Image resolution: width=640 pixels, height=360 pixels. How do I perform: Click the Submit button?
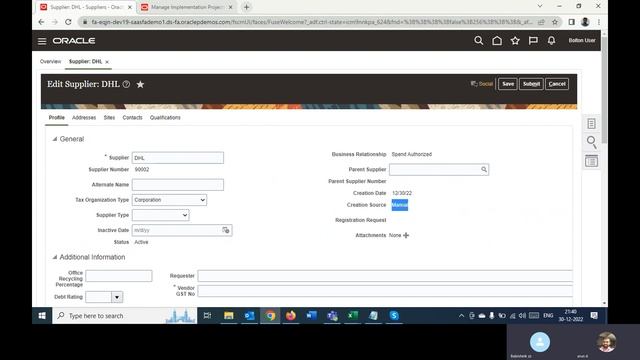tap(531, 84)
